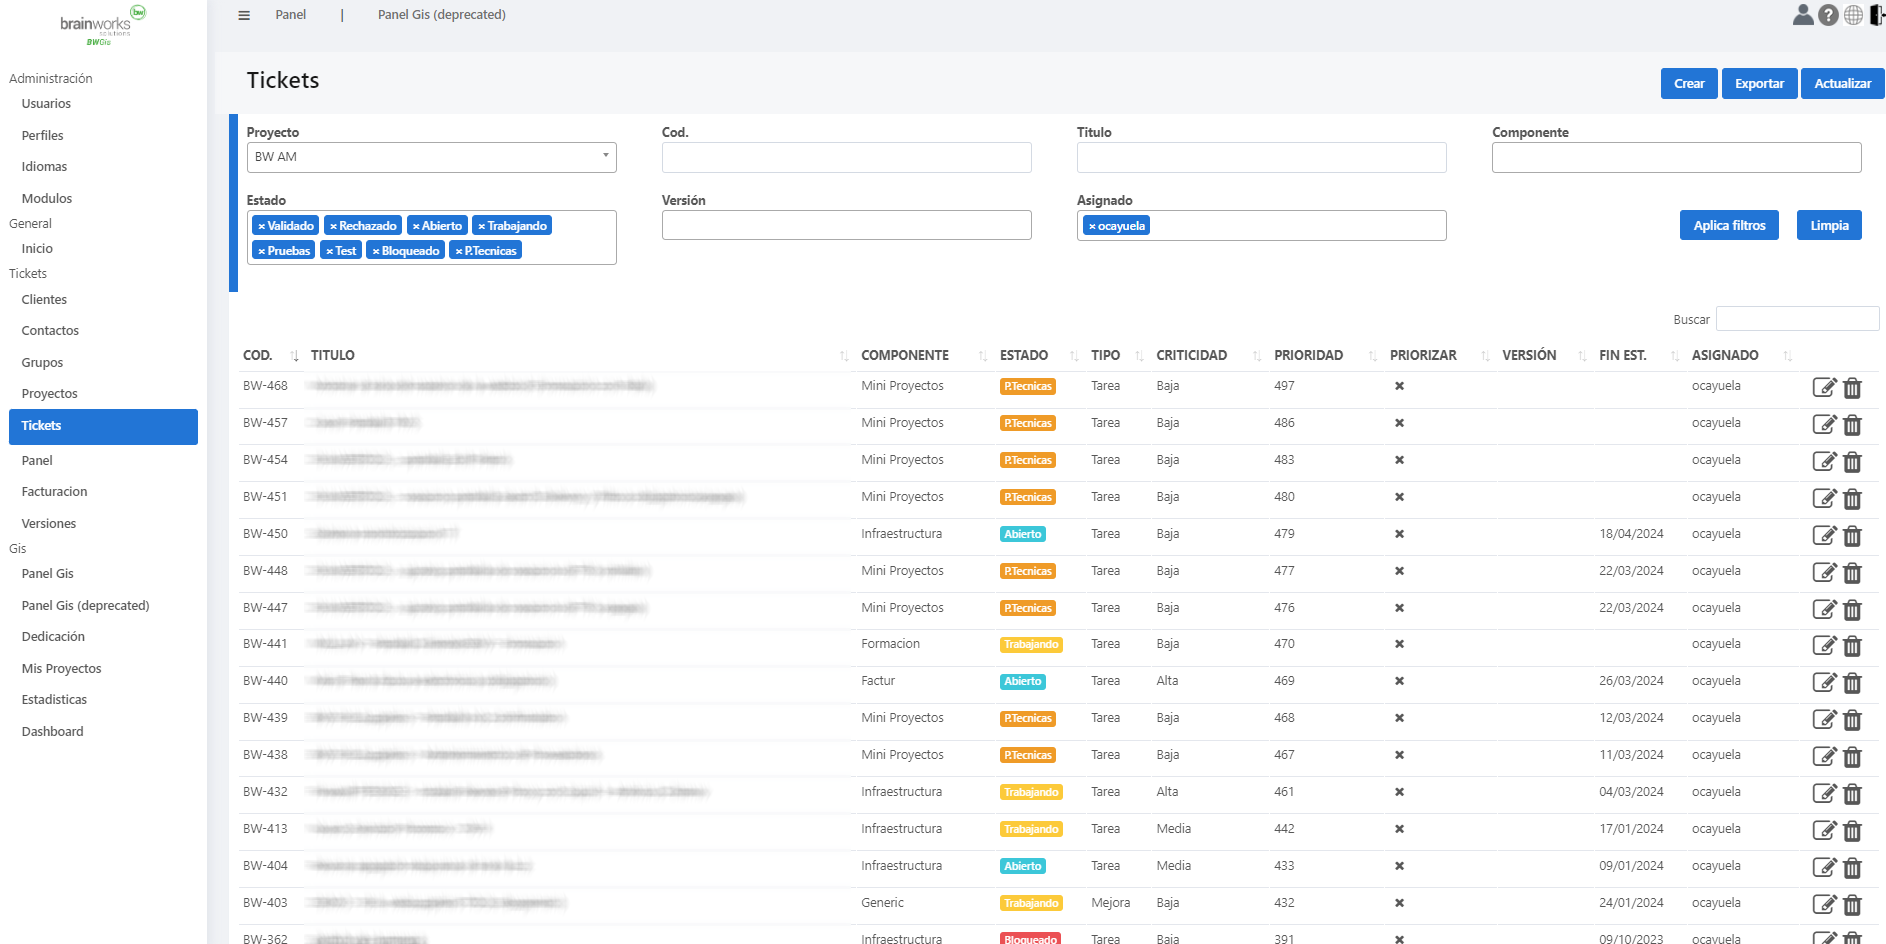Delete ticket BW-450

tap(1852, 536)
